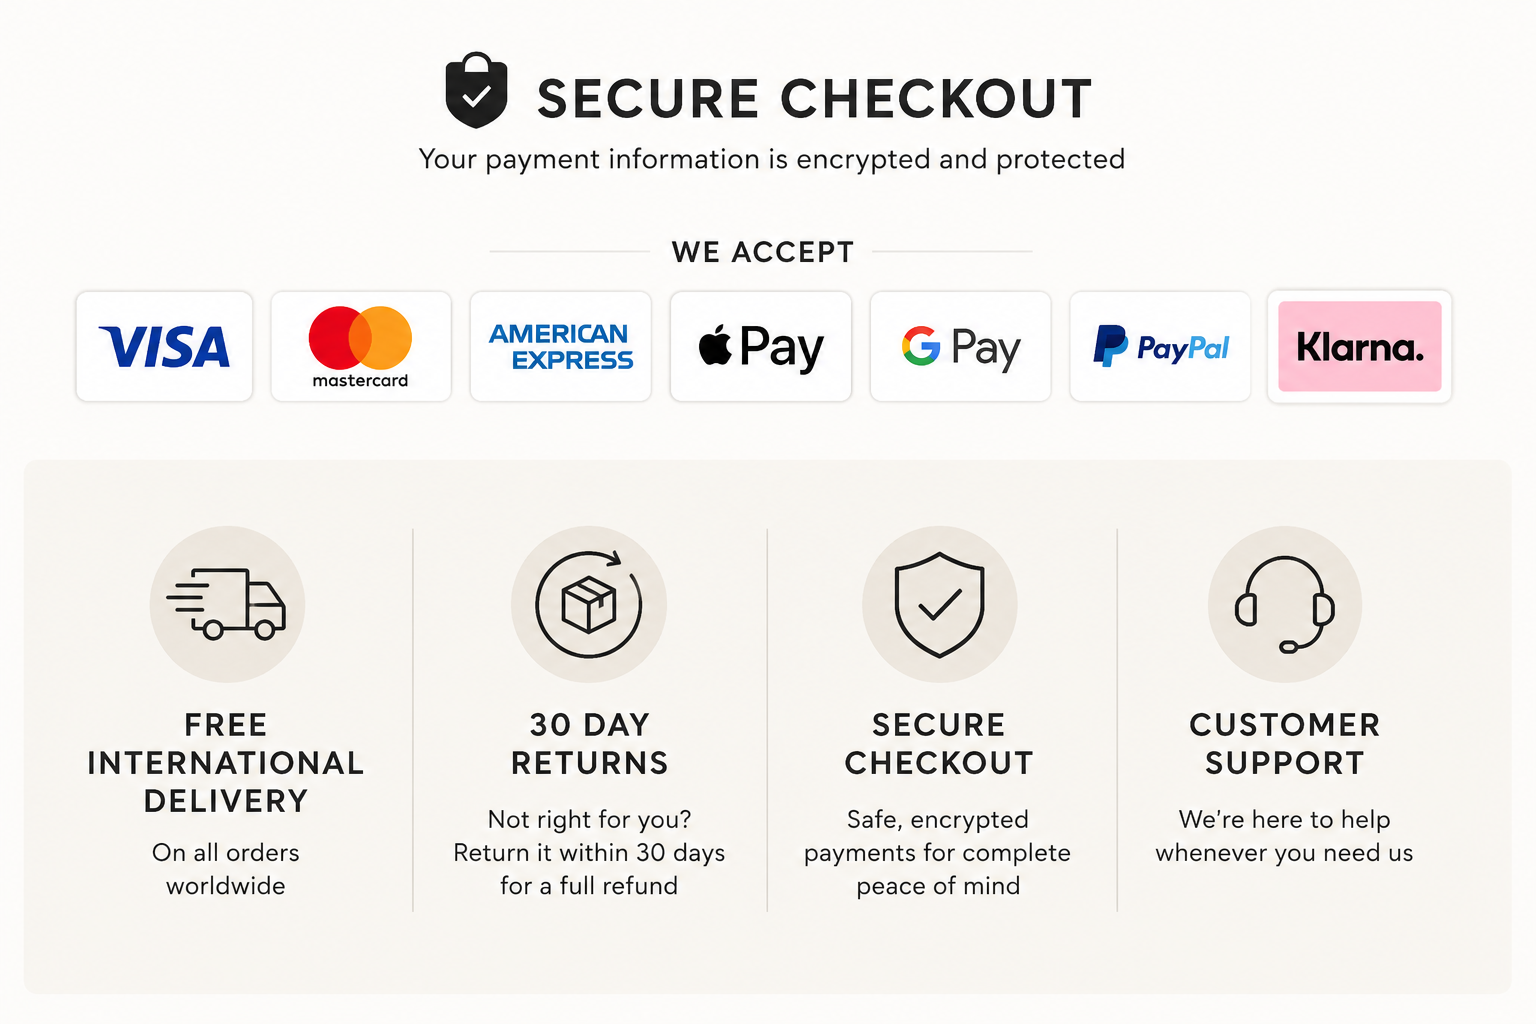Open the 30 Day Returns heading
The height and width of the screenshot is (1024, 1536).
coord(589,744)
